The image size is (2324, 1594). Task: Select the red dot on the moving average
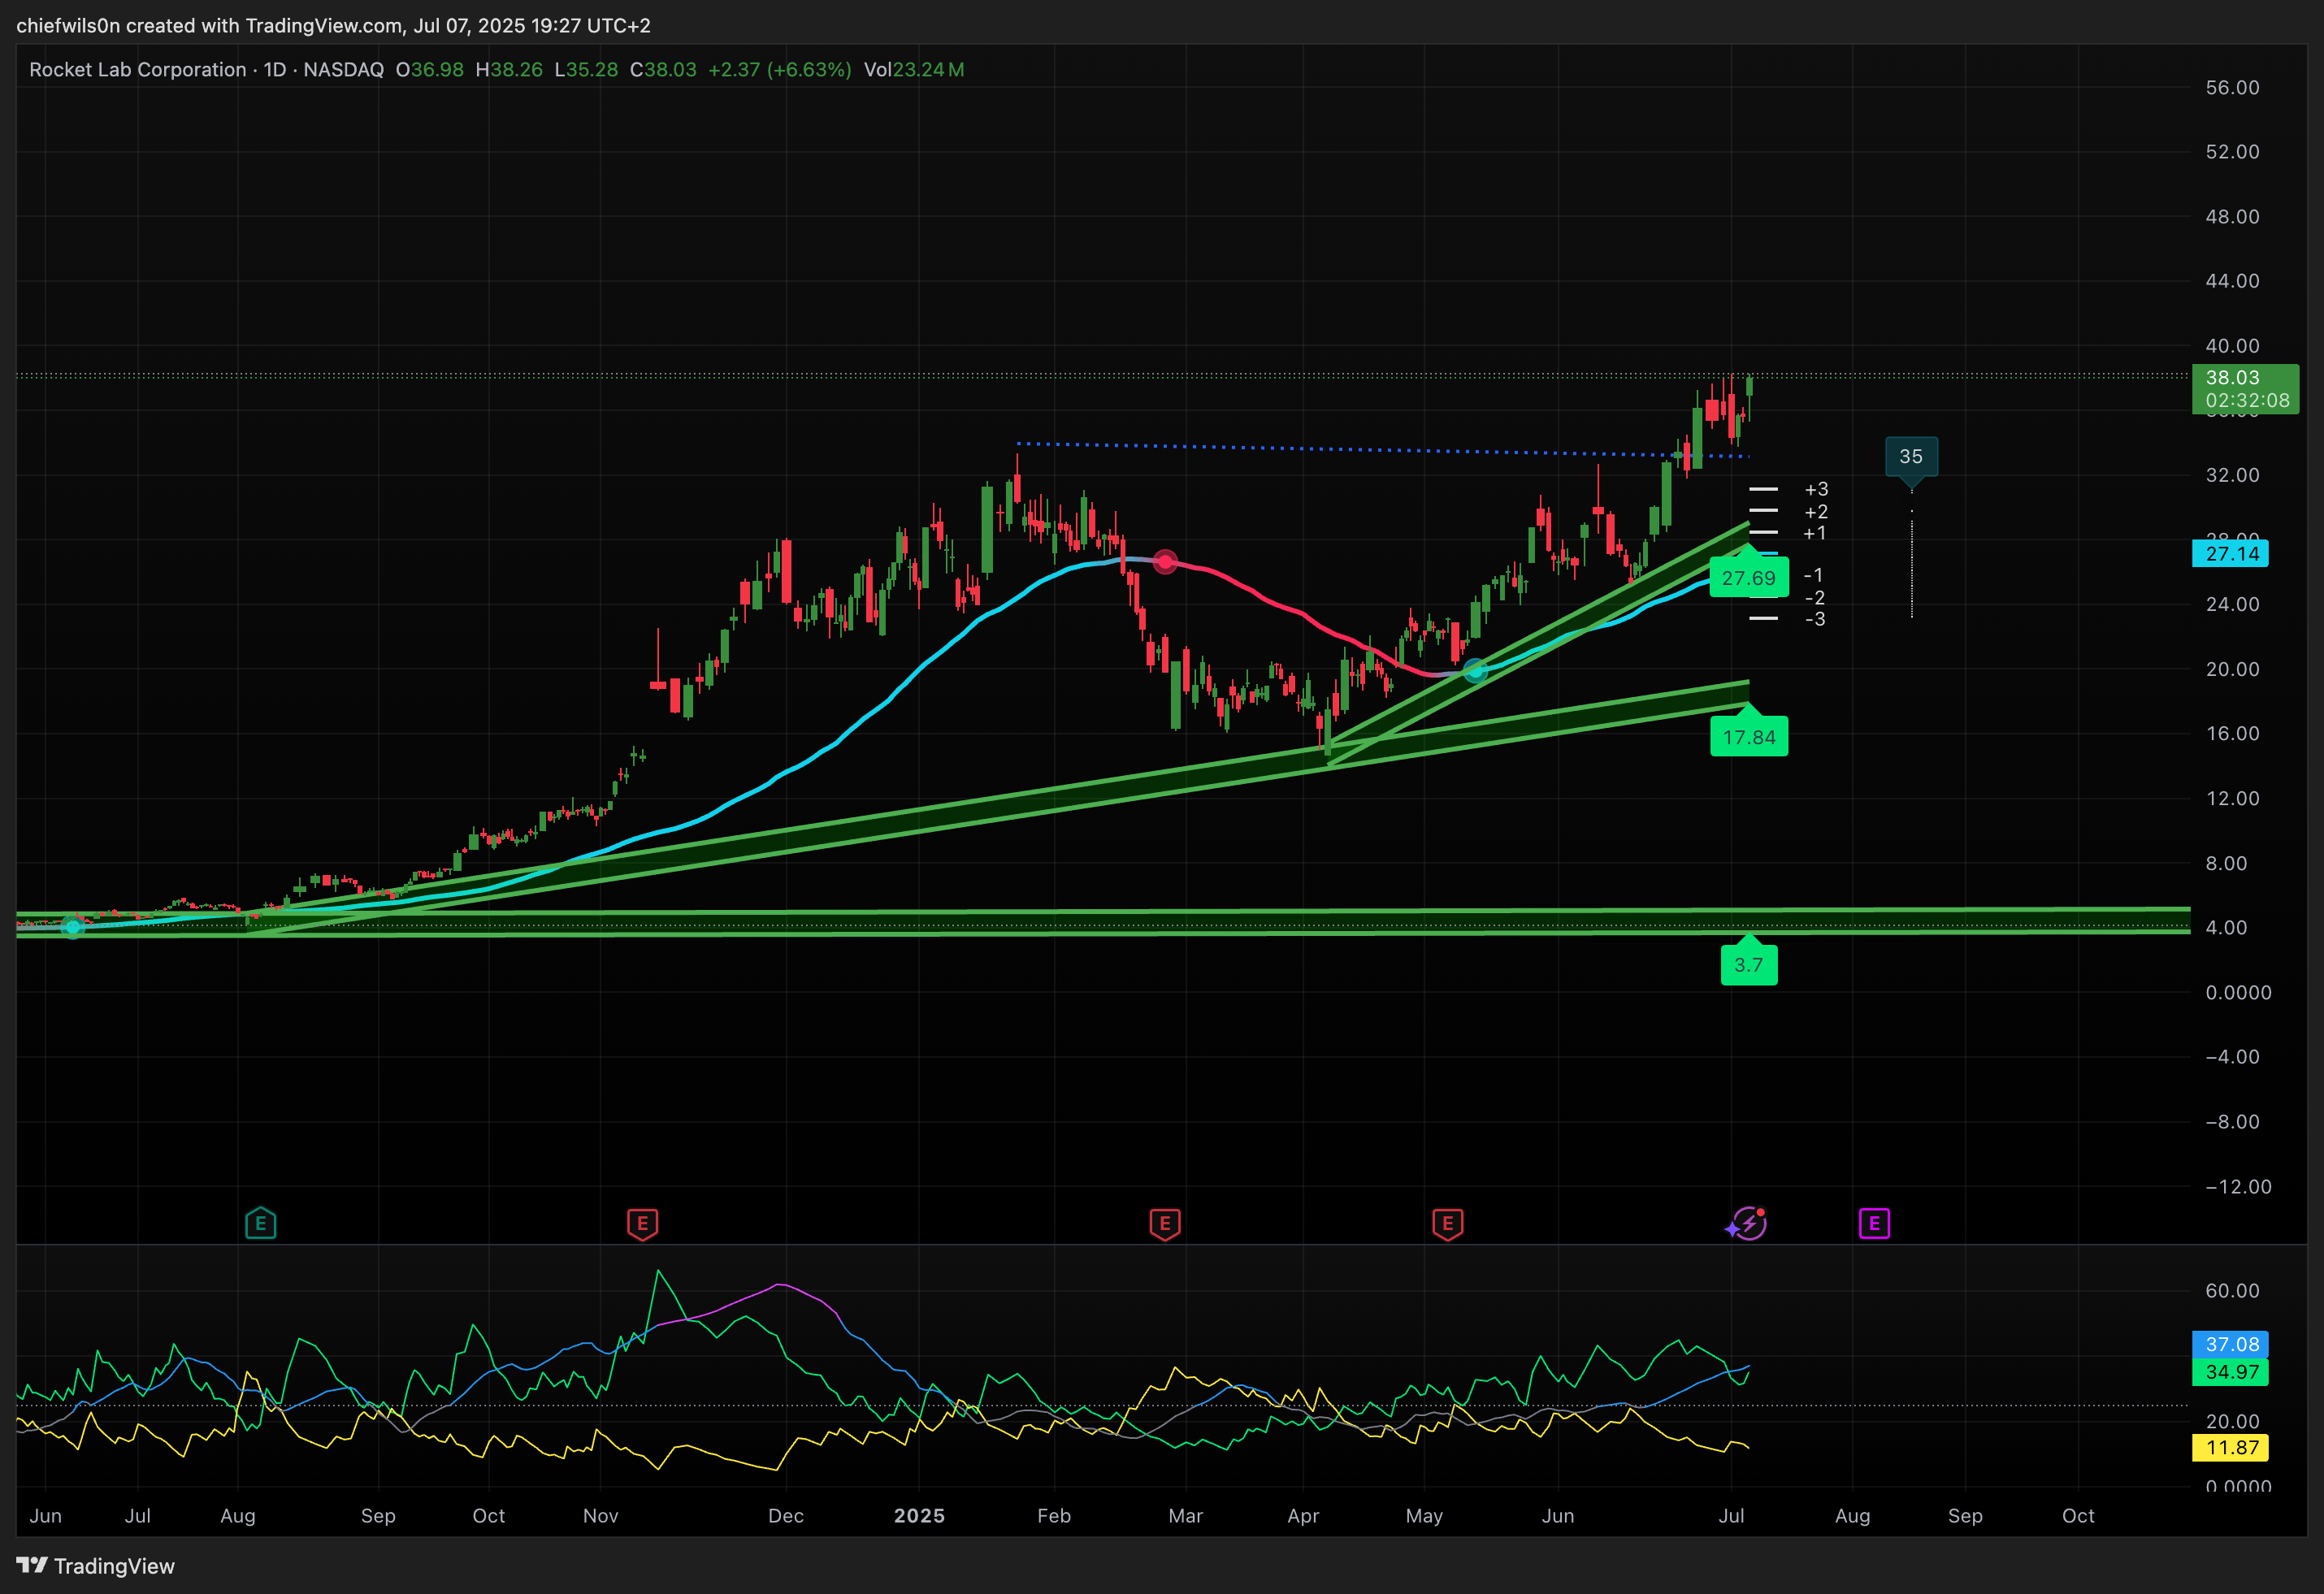click(x=1165, y=562)
